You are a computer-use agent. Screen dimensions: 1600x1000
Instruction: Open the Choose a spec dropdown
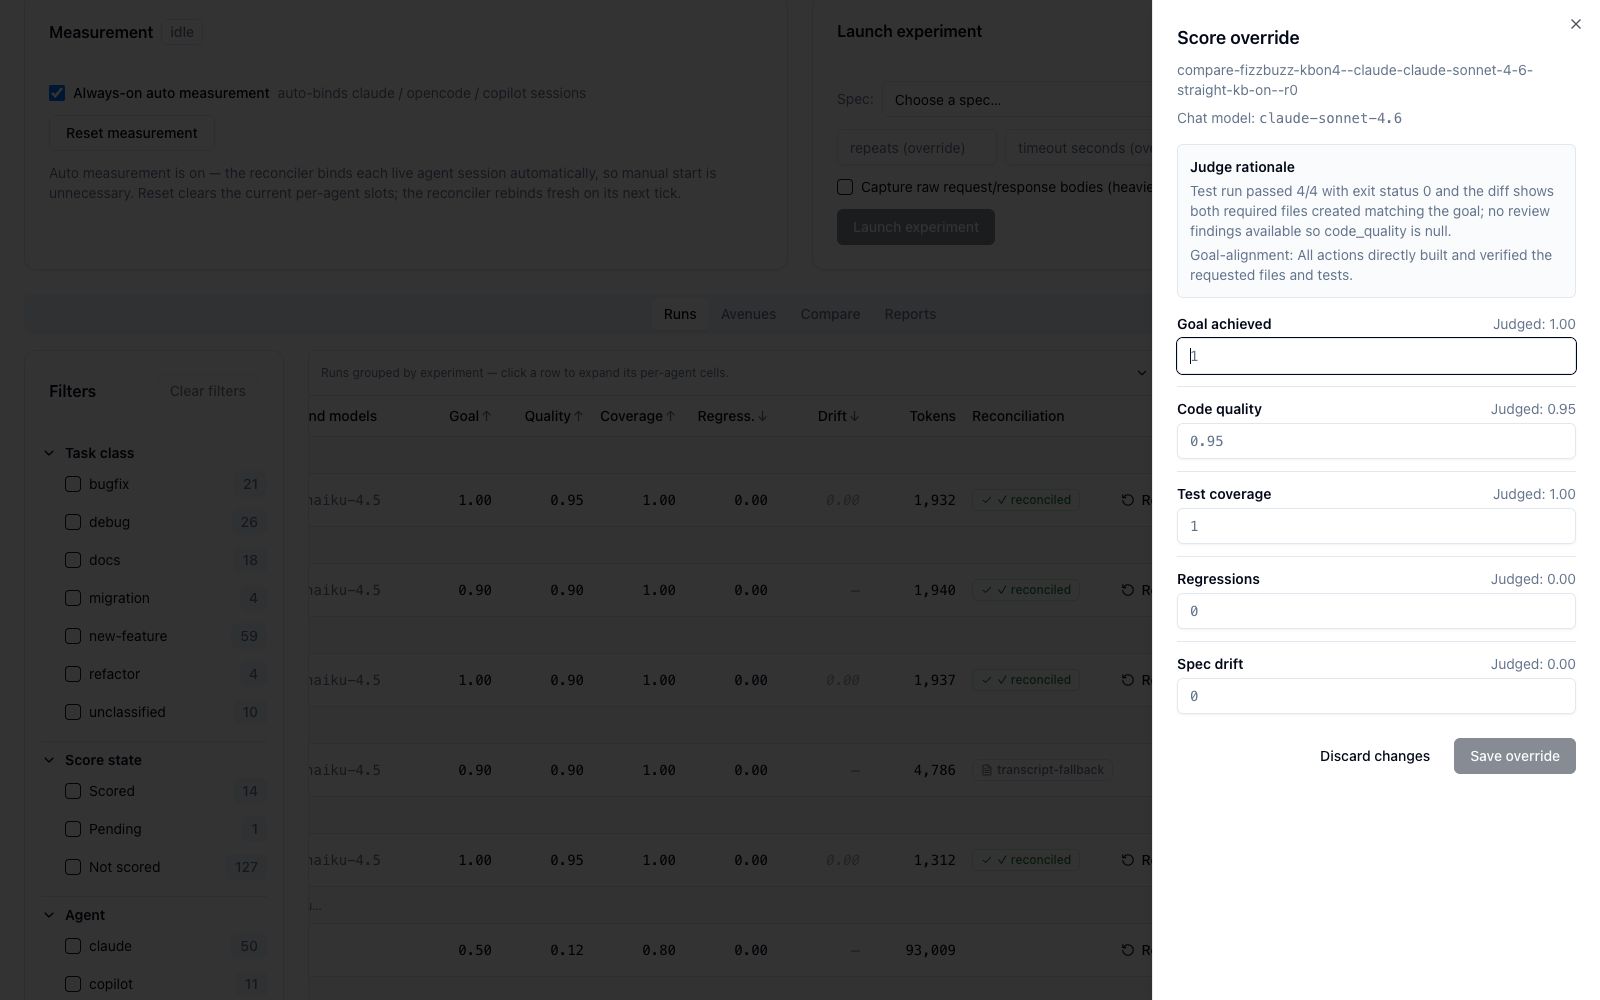point(1017,100)
